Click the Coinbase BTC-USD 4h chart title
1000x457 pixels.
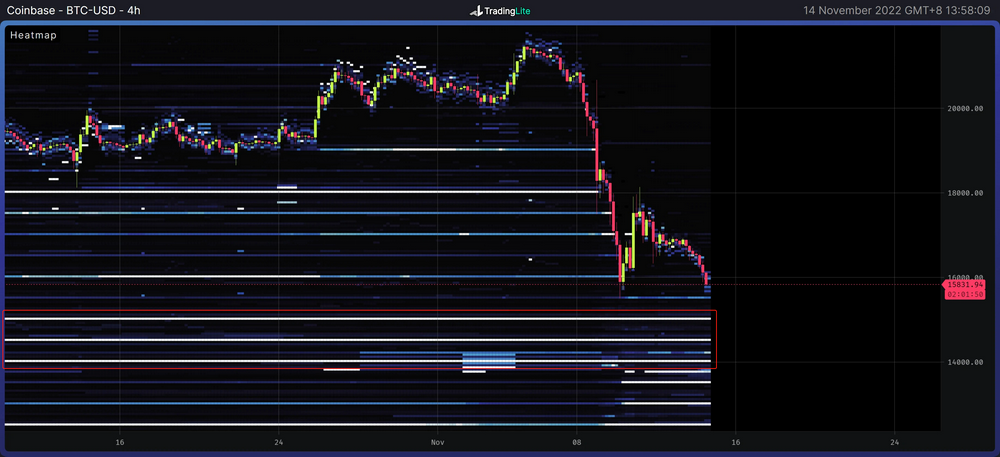[x=74, y=11]
